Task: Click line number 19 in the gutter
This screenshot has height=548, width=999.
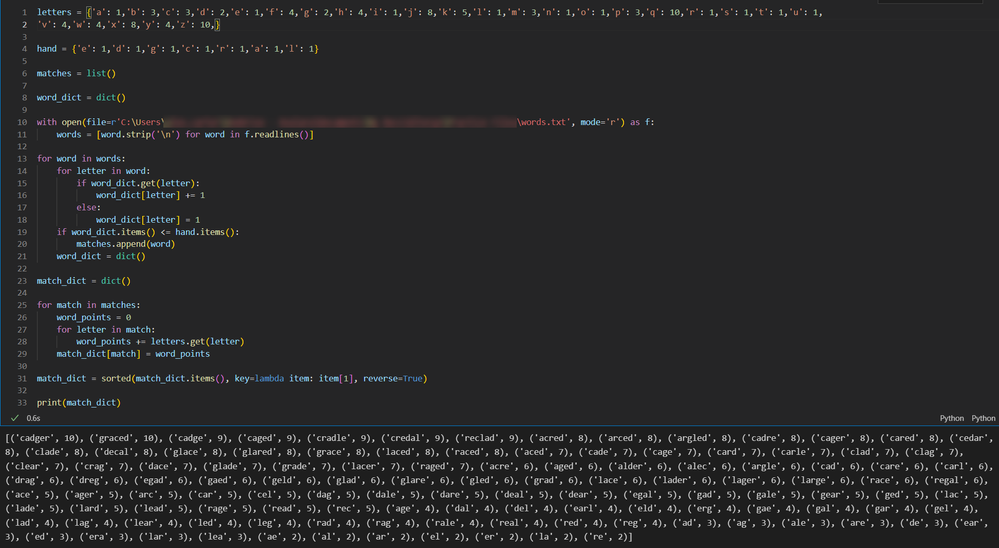Action: 22,232
